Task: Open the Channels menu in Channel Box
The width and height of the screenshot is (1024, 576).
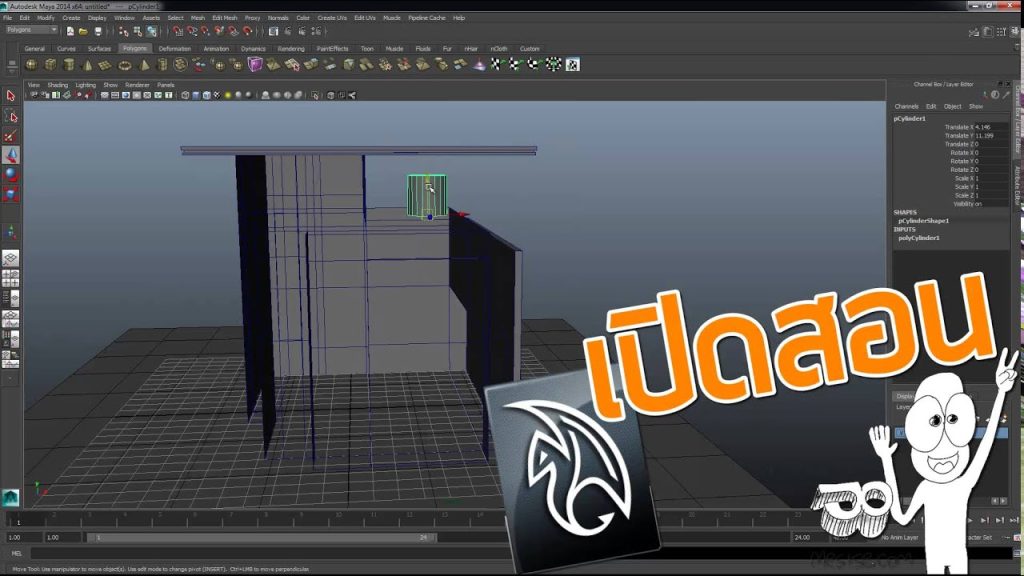Action: click(x=906, y=106)
